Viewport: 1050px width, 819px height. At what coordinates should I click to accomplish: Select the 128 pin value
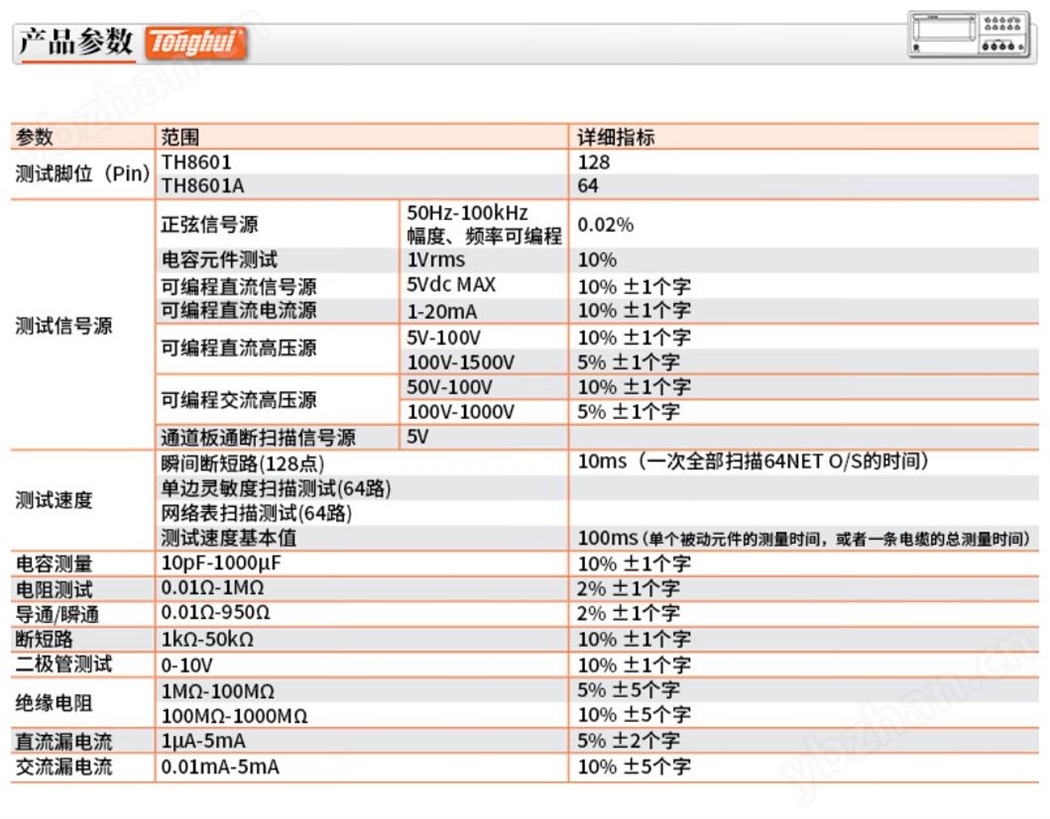pyautogui.click(x=594, y=162)
